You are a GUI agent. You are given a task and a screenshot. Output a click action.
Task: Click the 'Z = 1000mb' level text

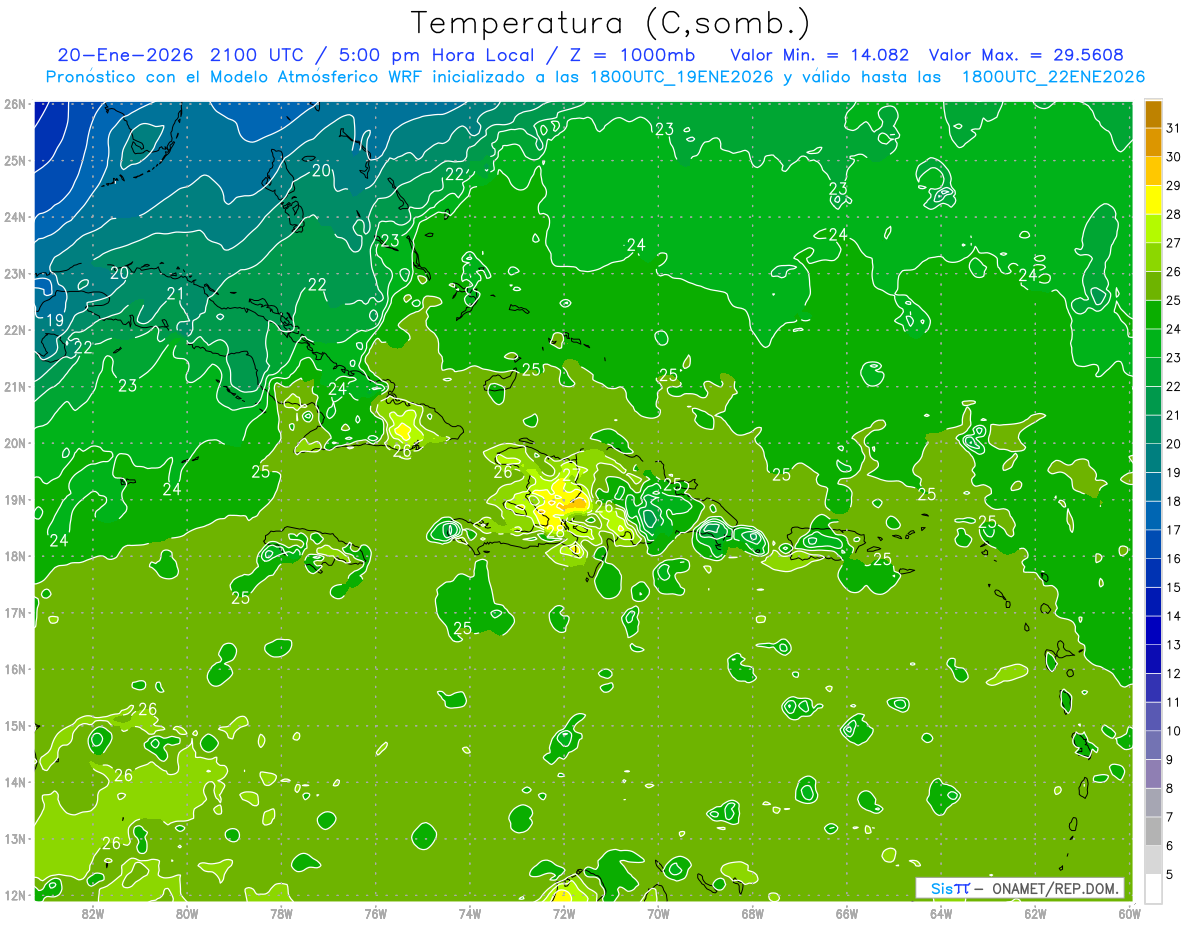tap(634, 54)
